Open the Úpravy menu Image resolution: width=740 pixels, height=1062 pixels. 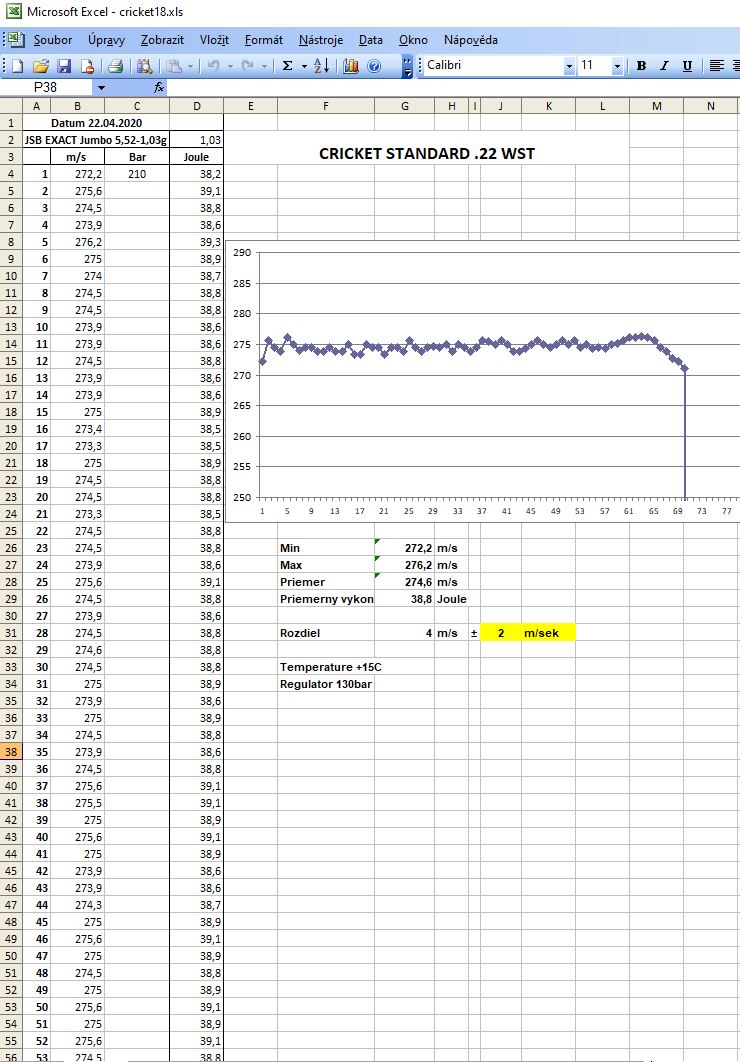click(x=106, y=40)
